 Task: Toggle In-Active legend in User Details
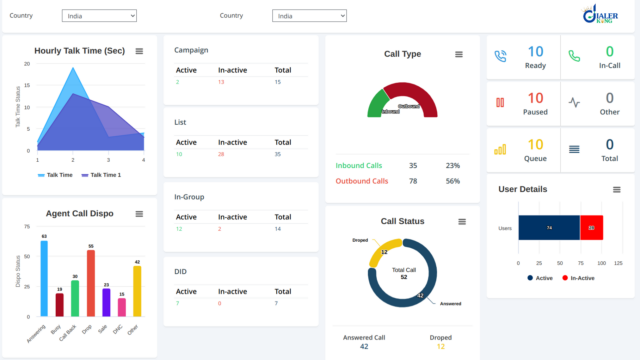578,278
